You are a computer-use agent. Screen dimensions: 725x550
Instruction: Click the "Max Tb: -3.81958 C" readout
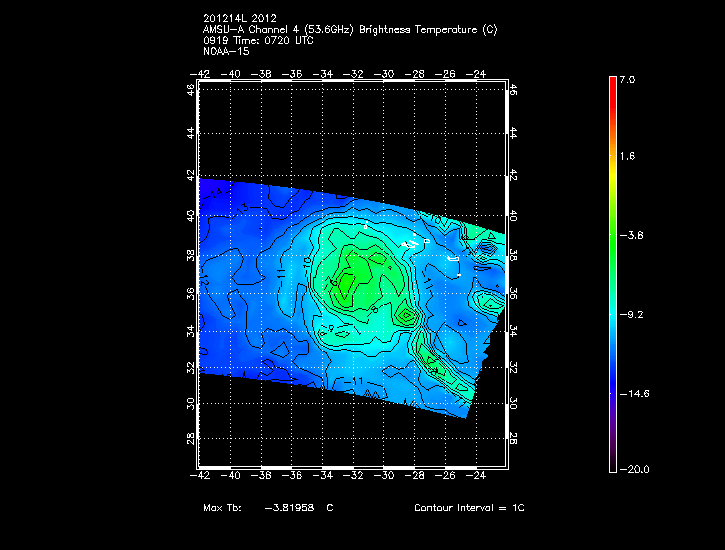(268, 508)
